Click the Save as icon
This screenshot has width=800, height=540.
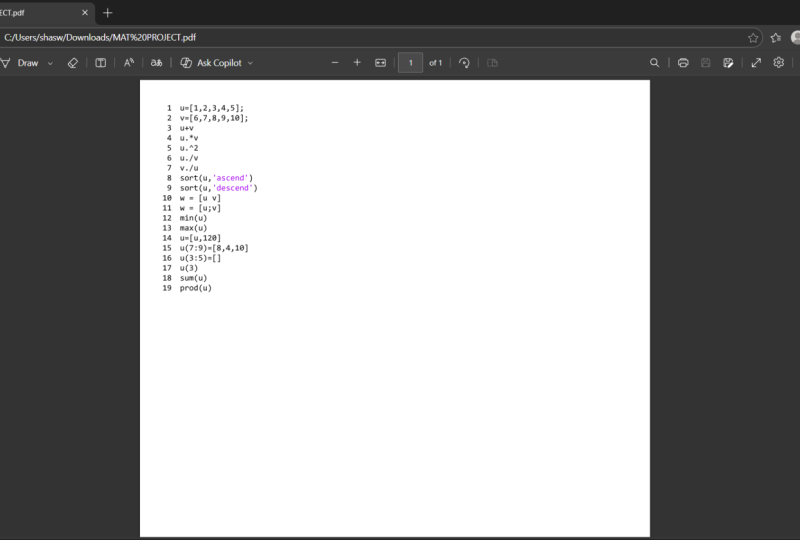coord(728,63)
